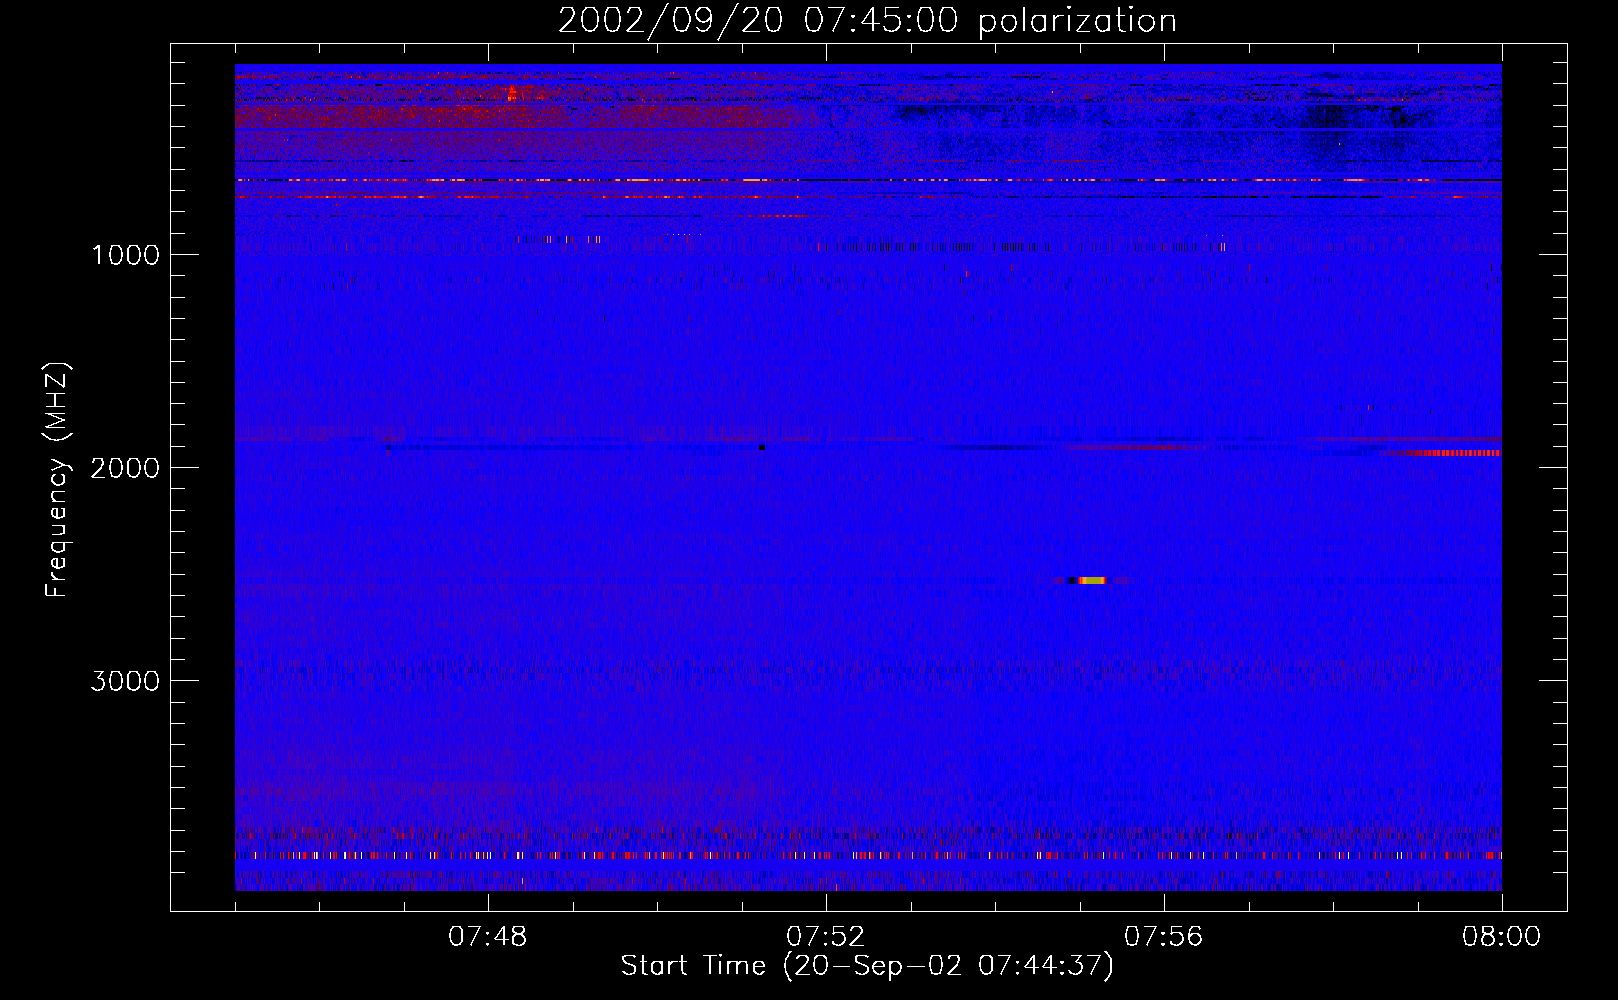Image resolution: width=1618 pixels, height=1000 pixels.
Task: Click the 07:48 time tick label
Action: [488, 937]
